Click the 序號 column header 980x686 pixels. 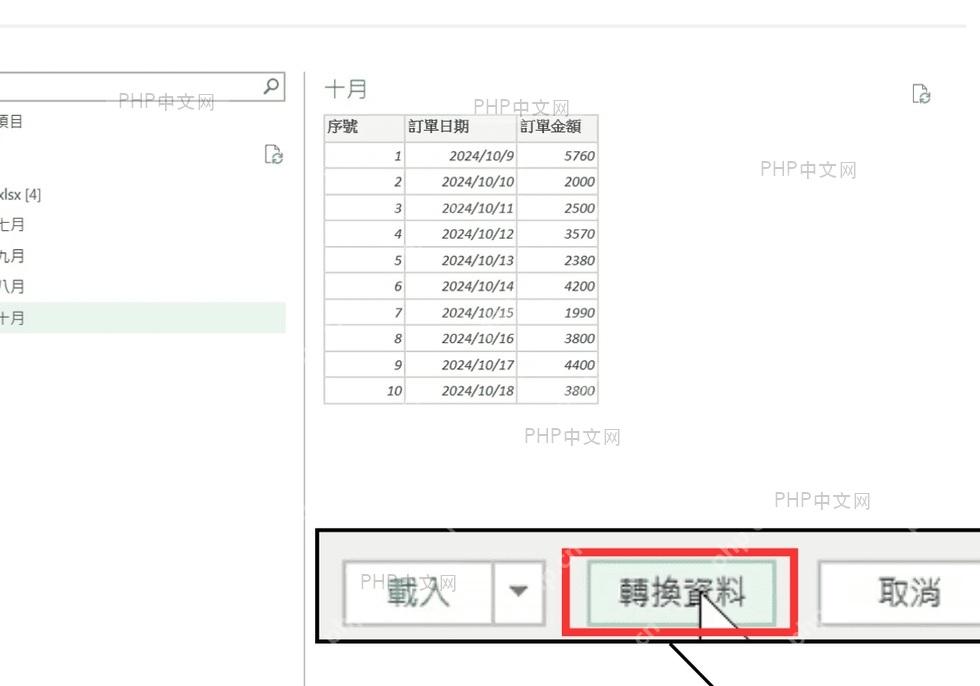pos(364,127)
